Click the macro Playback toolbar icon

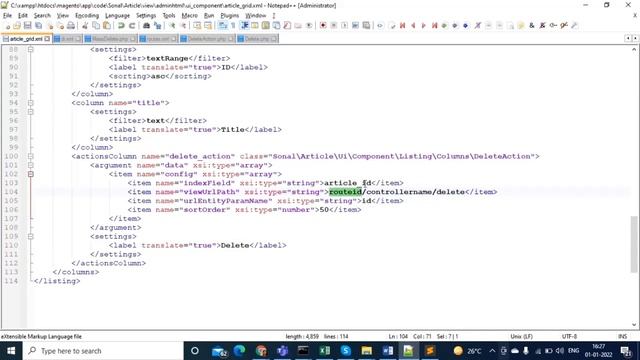(x=344, y=26)
